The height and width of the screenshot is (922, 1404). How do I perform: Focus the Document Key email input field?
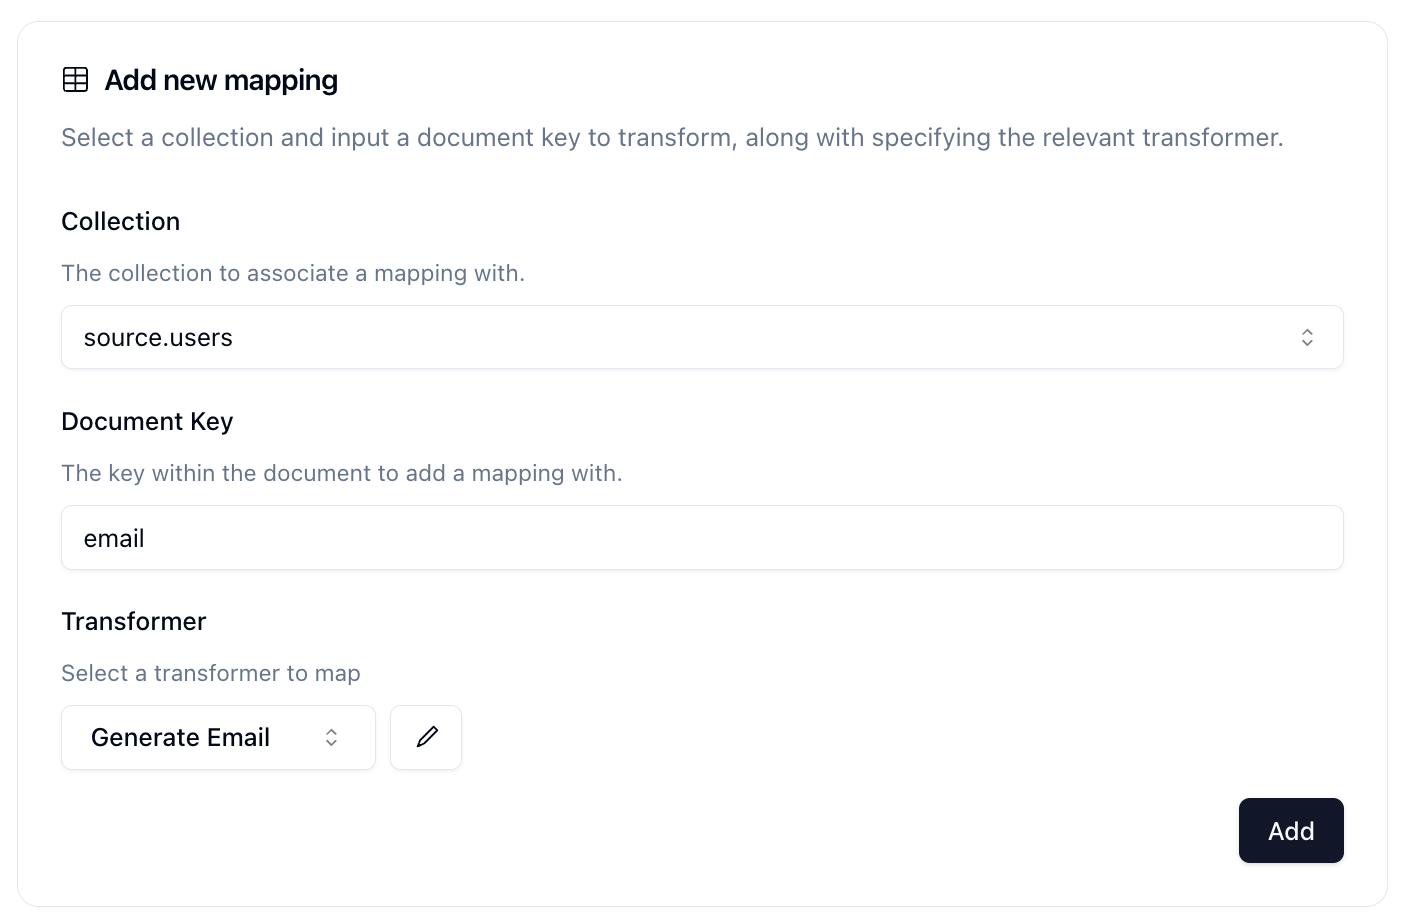[x=702, y=538]
